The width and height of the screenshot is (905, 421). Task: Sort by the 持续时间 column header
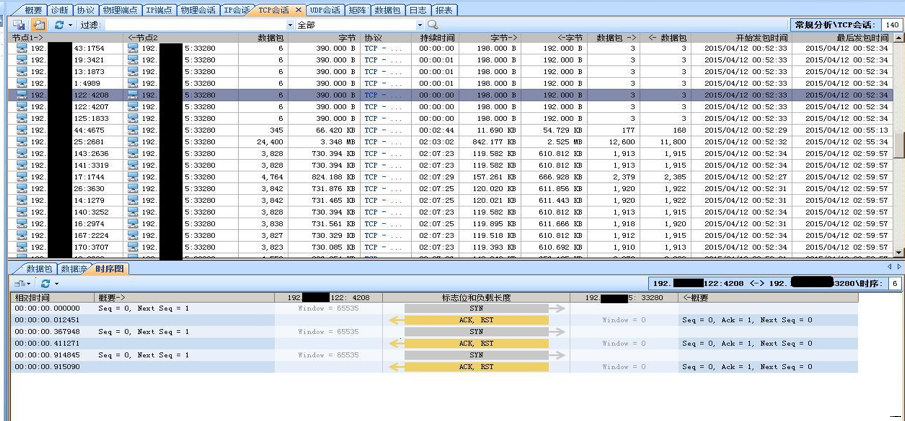[436, 37]
